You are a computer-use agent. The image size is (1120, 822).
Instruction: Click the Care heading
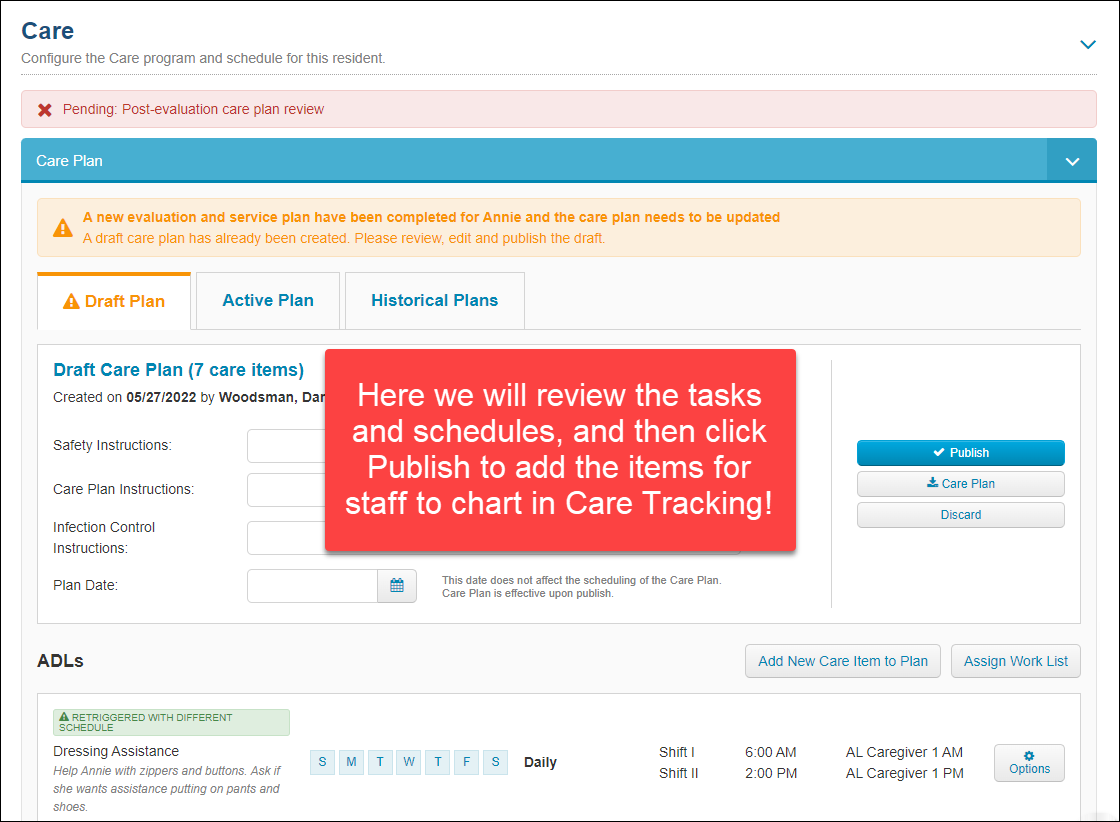(x=47, y=31)
